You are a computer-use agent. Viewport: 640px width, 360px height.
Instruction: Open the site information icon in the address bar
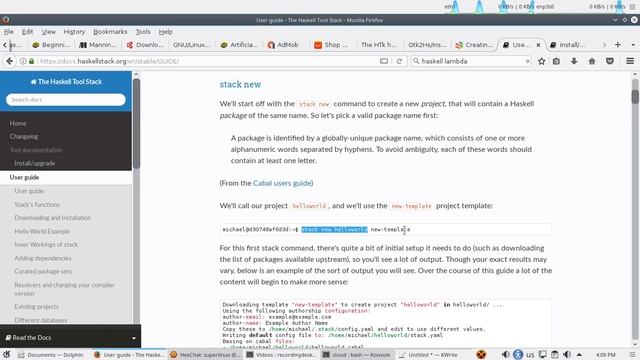23,61
